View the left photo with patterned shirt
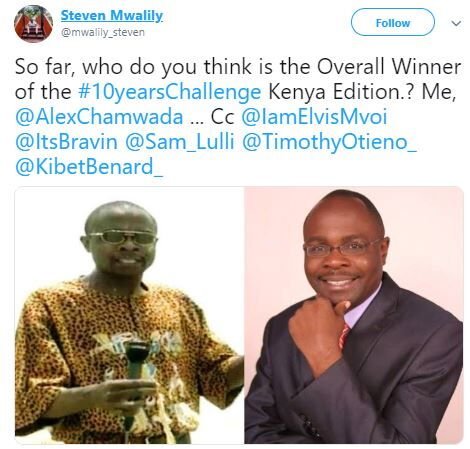 point(129,315)
